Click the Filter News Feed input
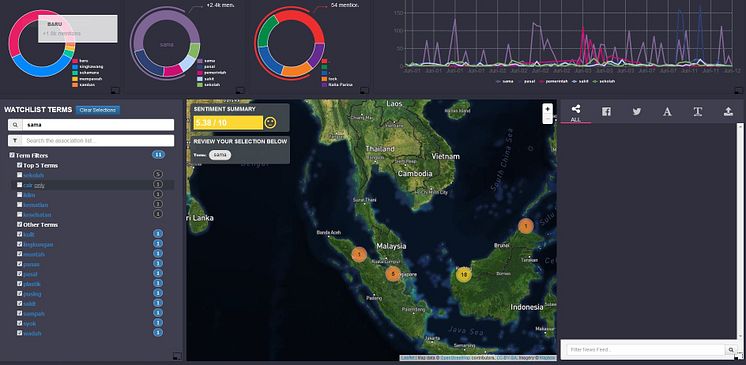 pyautogui.click(x=646, y=350)
